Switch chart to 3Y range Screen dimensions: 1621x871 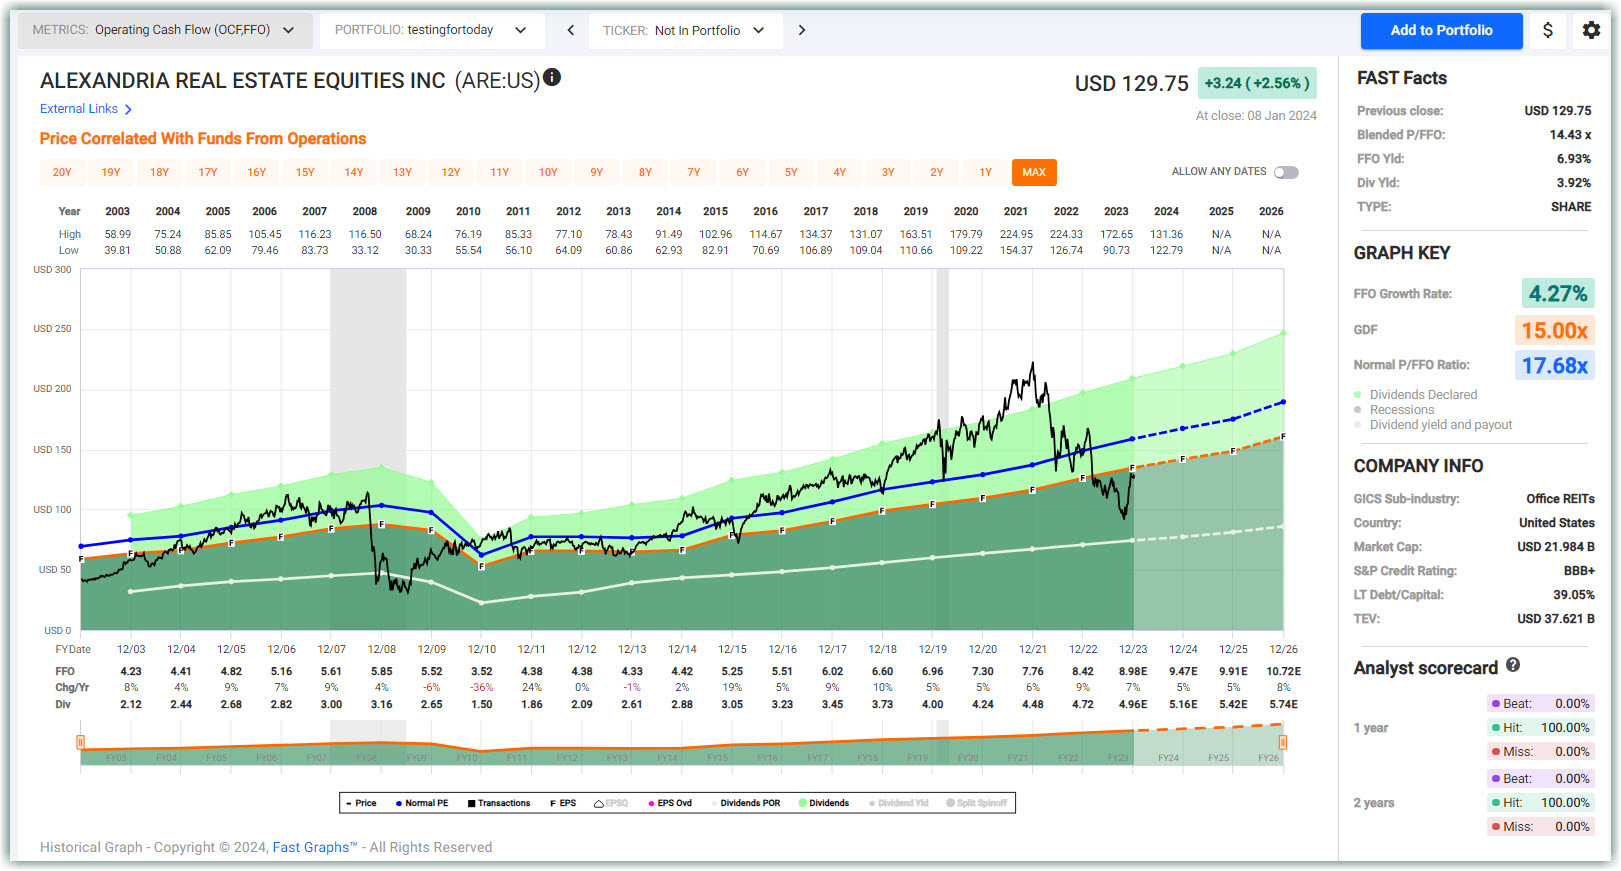(x=888, y=172)
